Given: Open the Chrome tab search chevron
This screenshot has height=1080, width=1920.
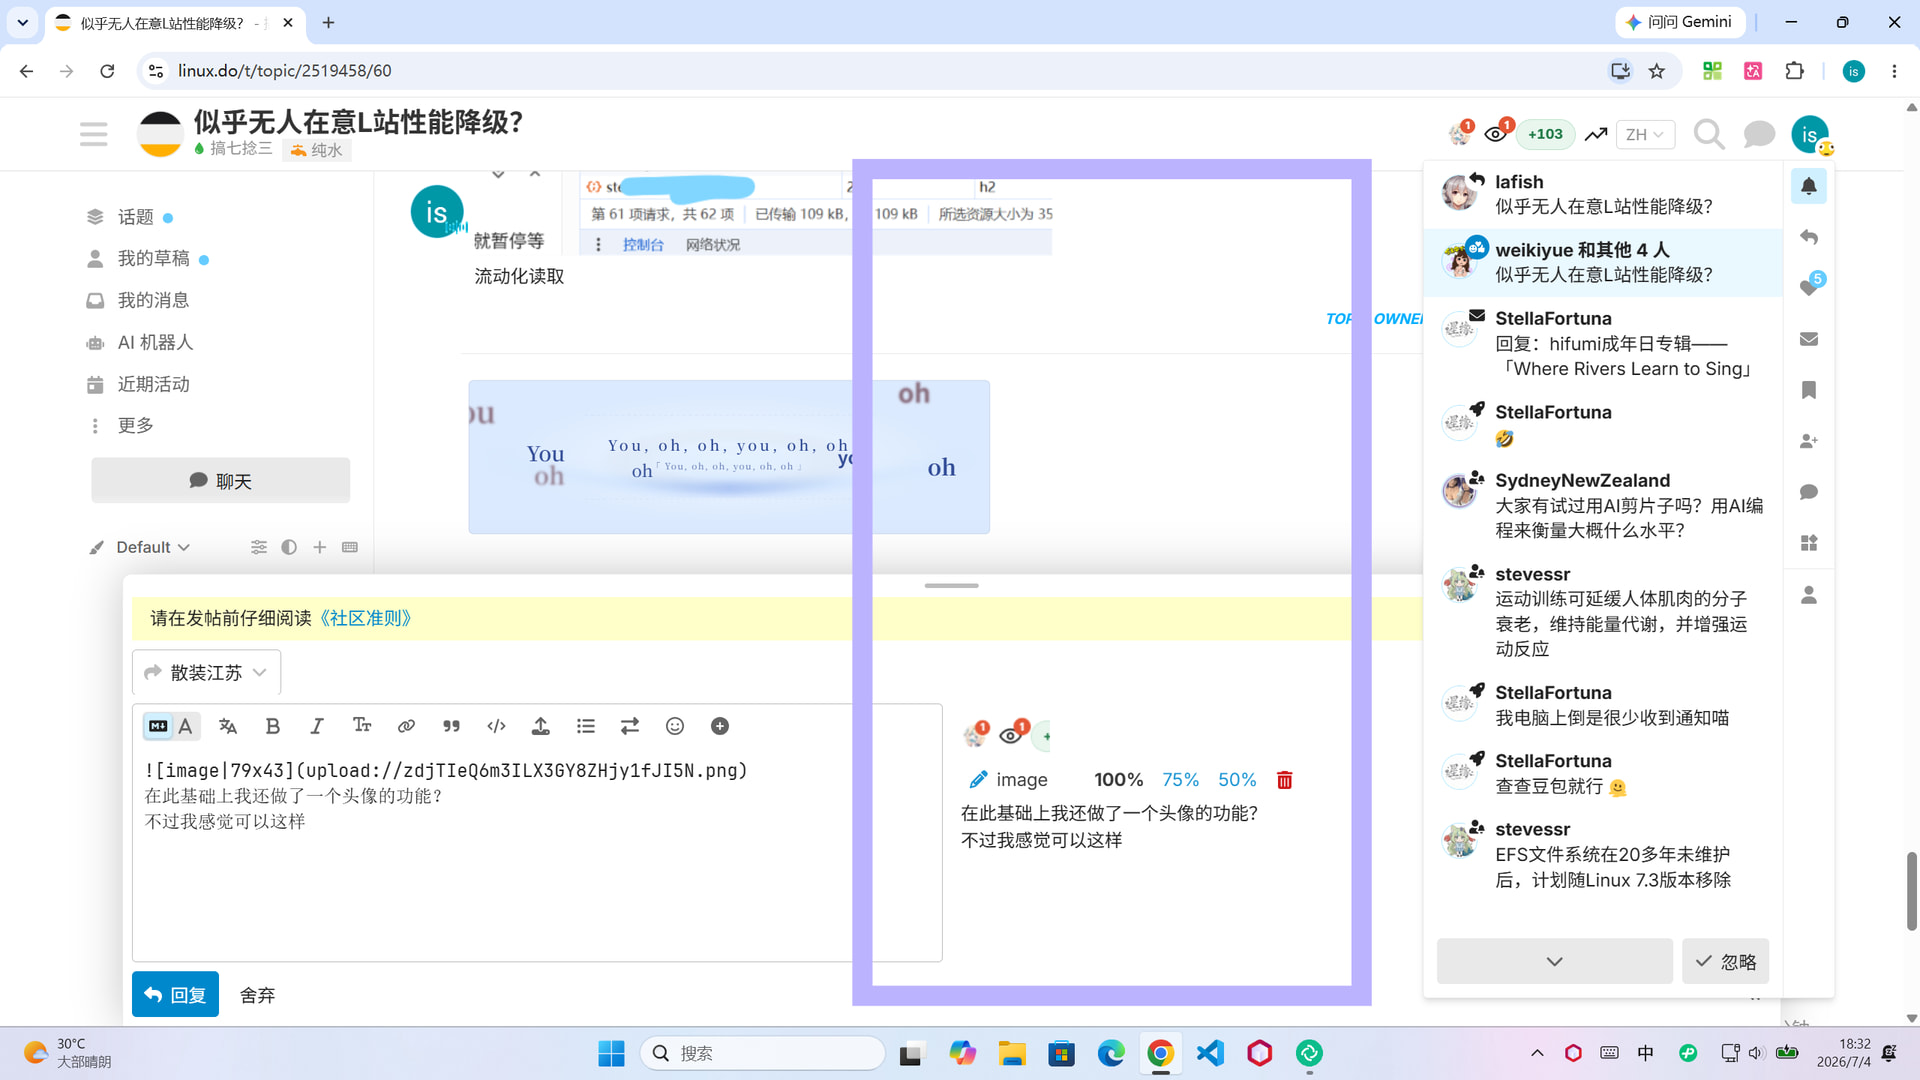Looking at the screenshot, I should click(x=22, y=22).
